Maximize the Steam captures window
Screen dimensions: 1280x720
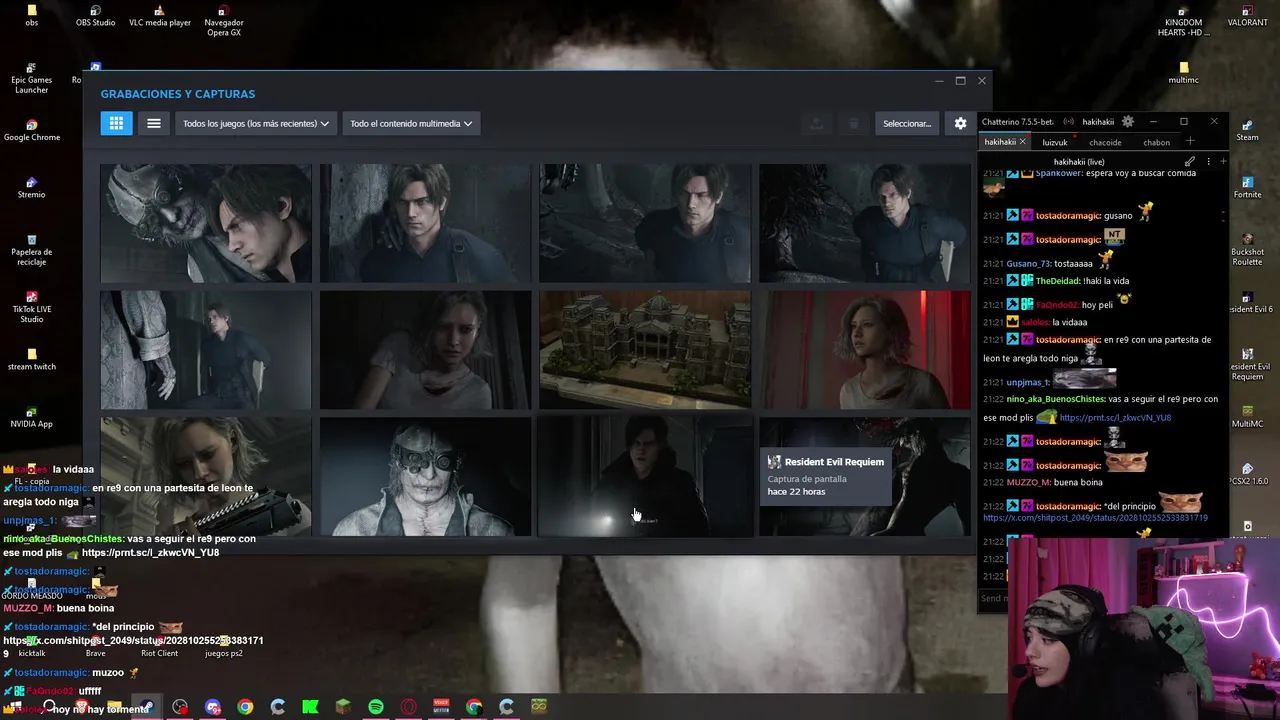[960, 81]
